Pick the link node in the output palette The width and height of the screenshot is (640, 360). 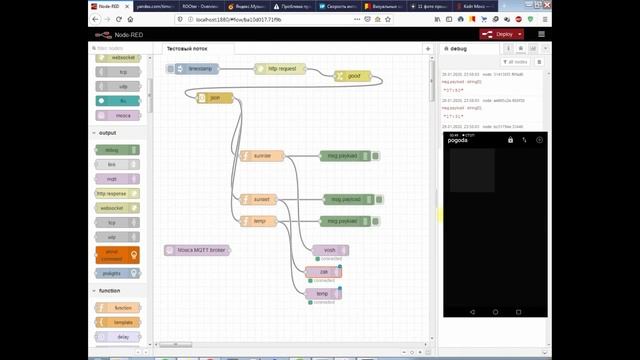tap(118, 164)
